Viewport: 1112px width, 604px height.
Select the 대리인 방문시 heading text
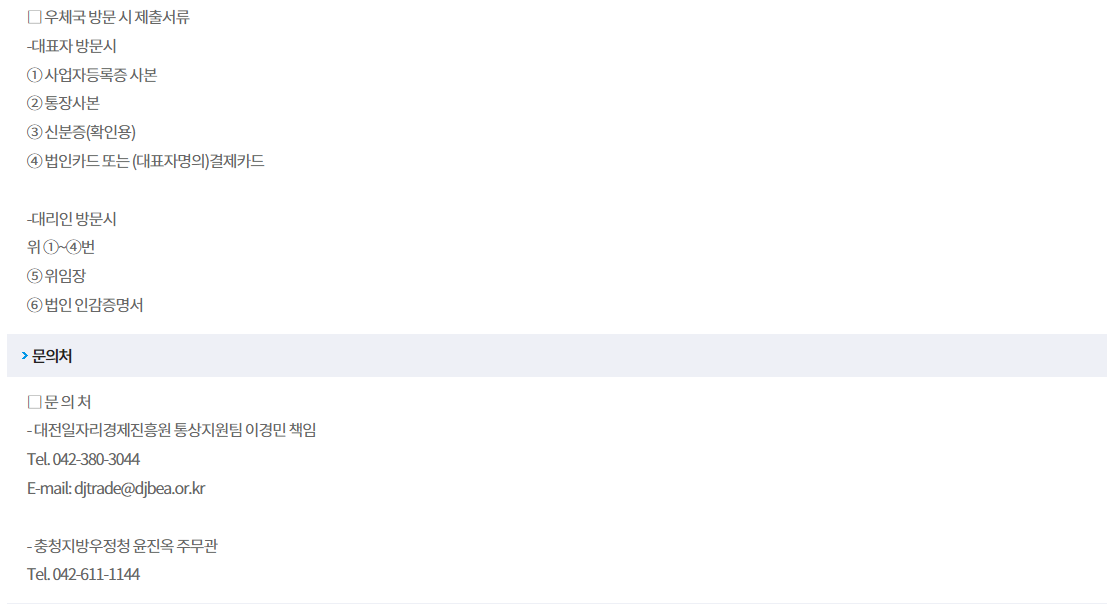(72, 219)
